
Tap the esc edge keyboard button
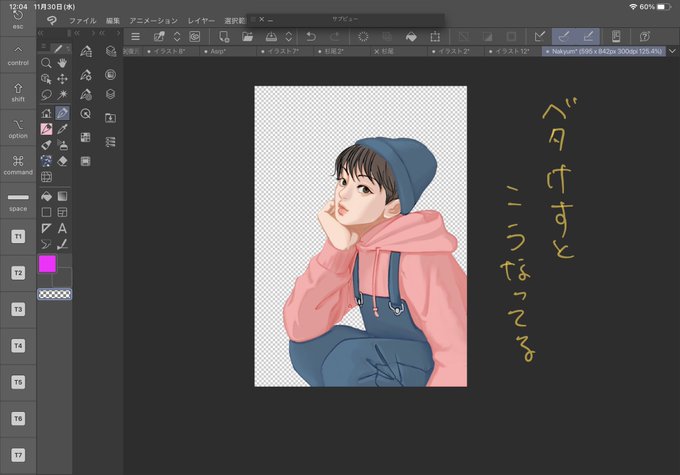18,19
